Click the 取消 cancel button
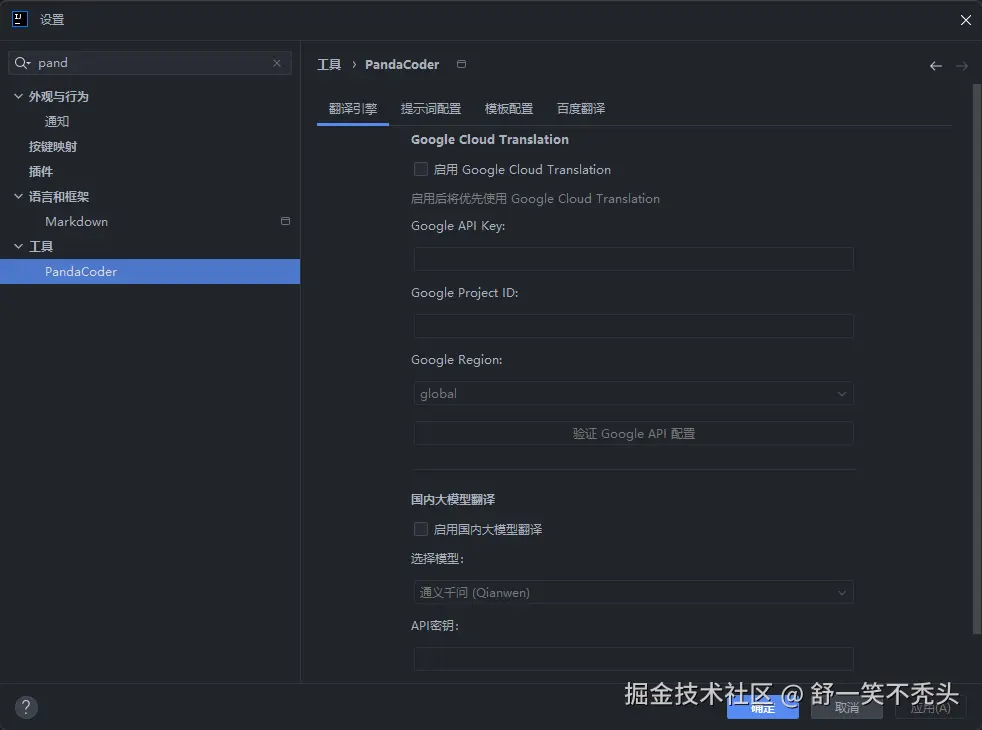 click(x=847, y=708)
